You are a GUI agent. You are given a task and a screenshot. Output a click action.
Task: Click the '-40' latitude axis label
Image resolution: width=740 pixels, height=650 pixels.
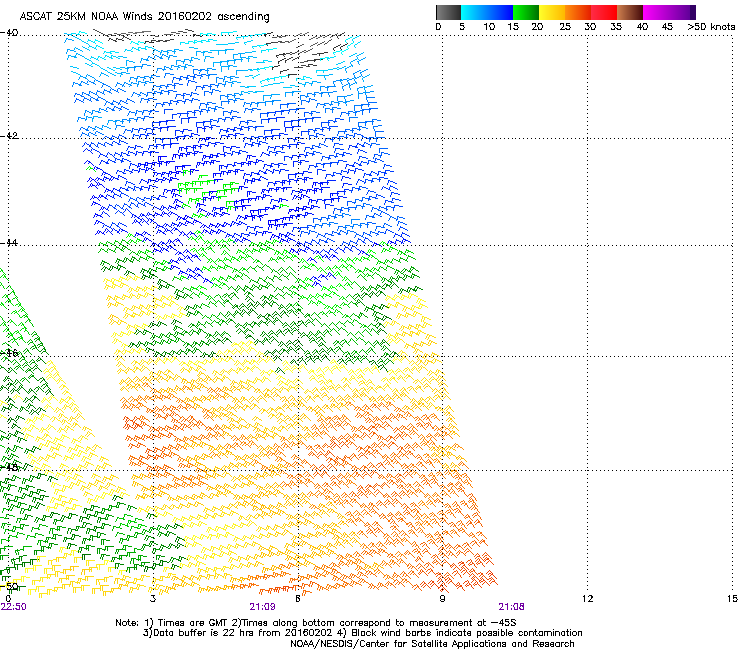pos(9,33)
